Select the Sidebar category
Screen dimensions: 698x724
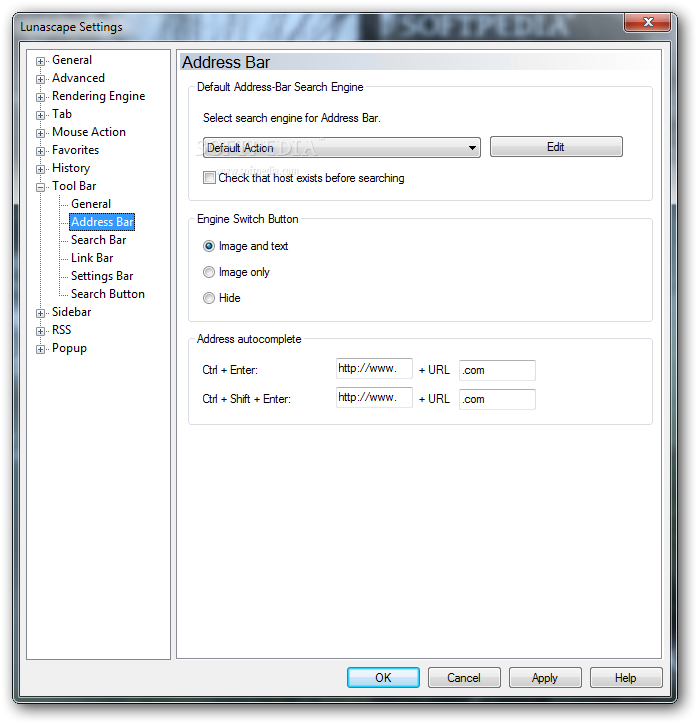tap(72, 312)
